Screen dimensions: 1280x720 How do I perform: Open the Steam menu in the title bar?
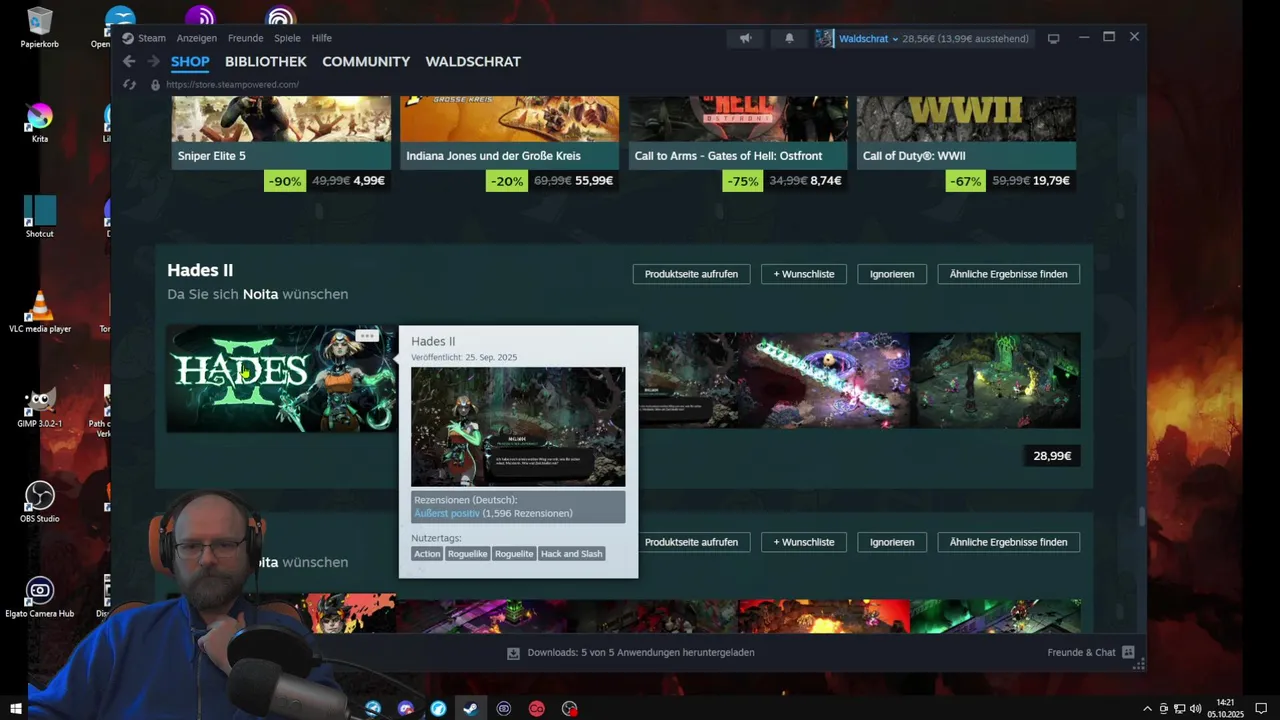tap(152, 38)
